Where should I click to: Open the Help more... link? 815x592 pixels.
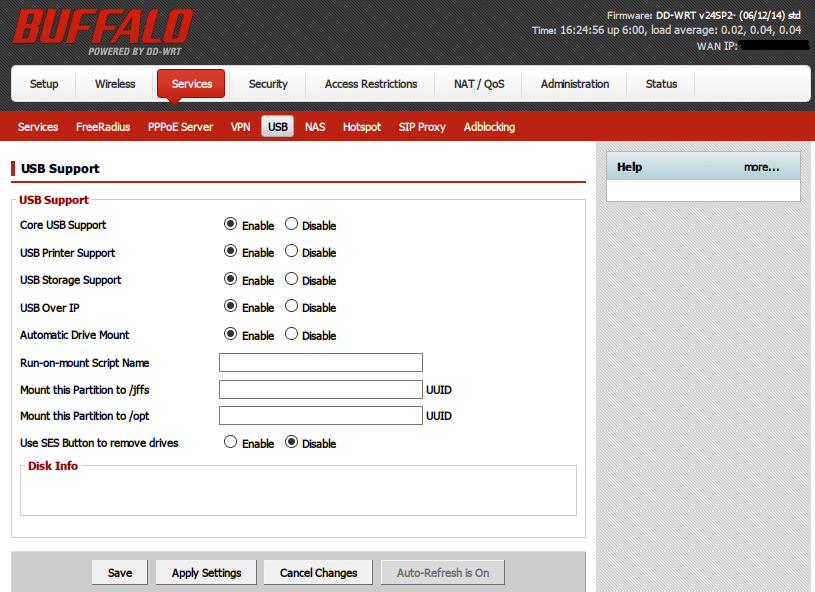click(761, 167)
